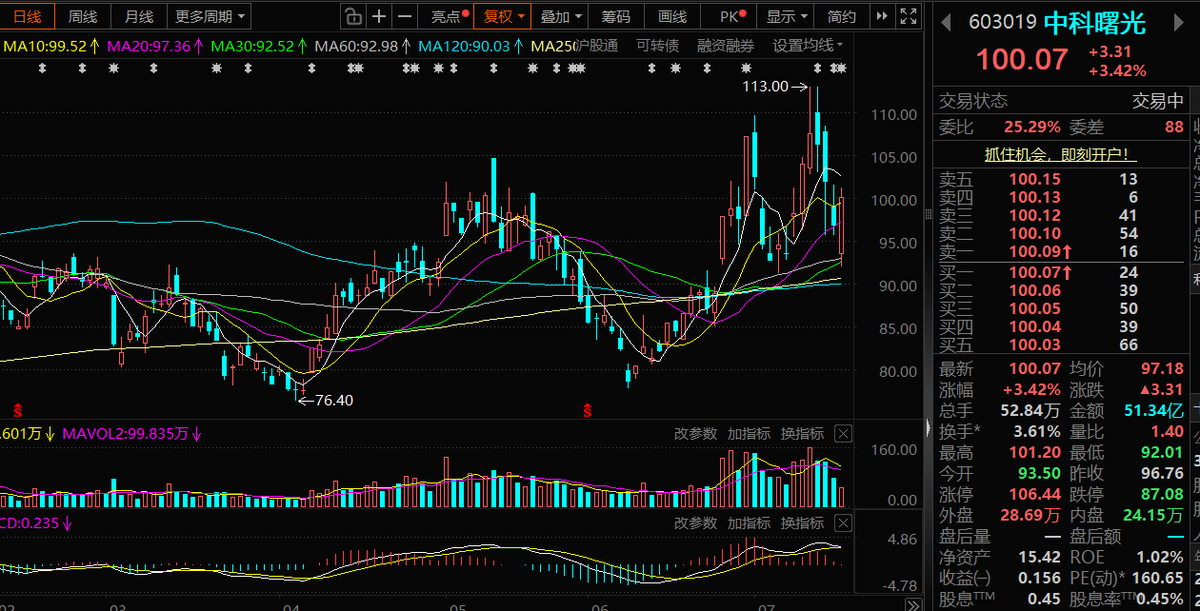Click the red S marker near March
Viewport: 1200px width, 611px height.
pyautogui.click(x=18, y=409)
